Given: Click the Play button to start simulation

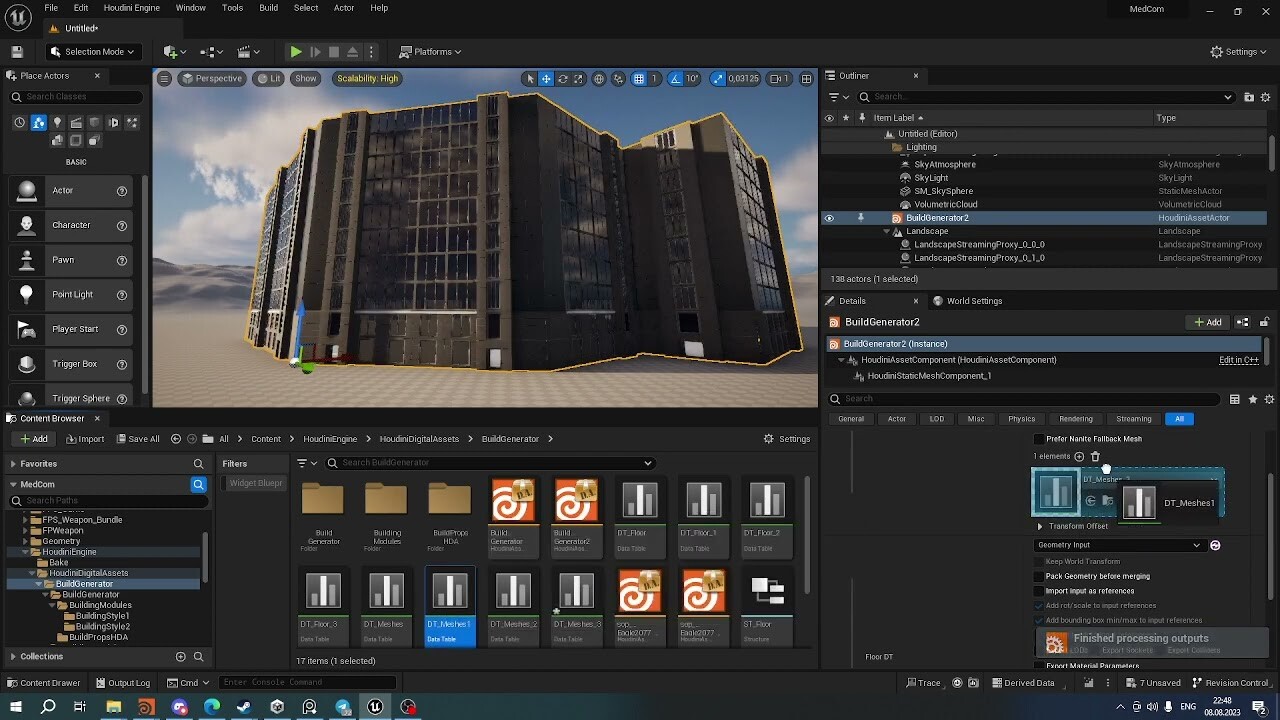Looking at the screenshot, I should coord(295,51).
